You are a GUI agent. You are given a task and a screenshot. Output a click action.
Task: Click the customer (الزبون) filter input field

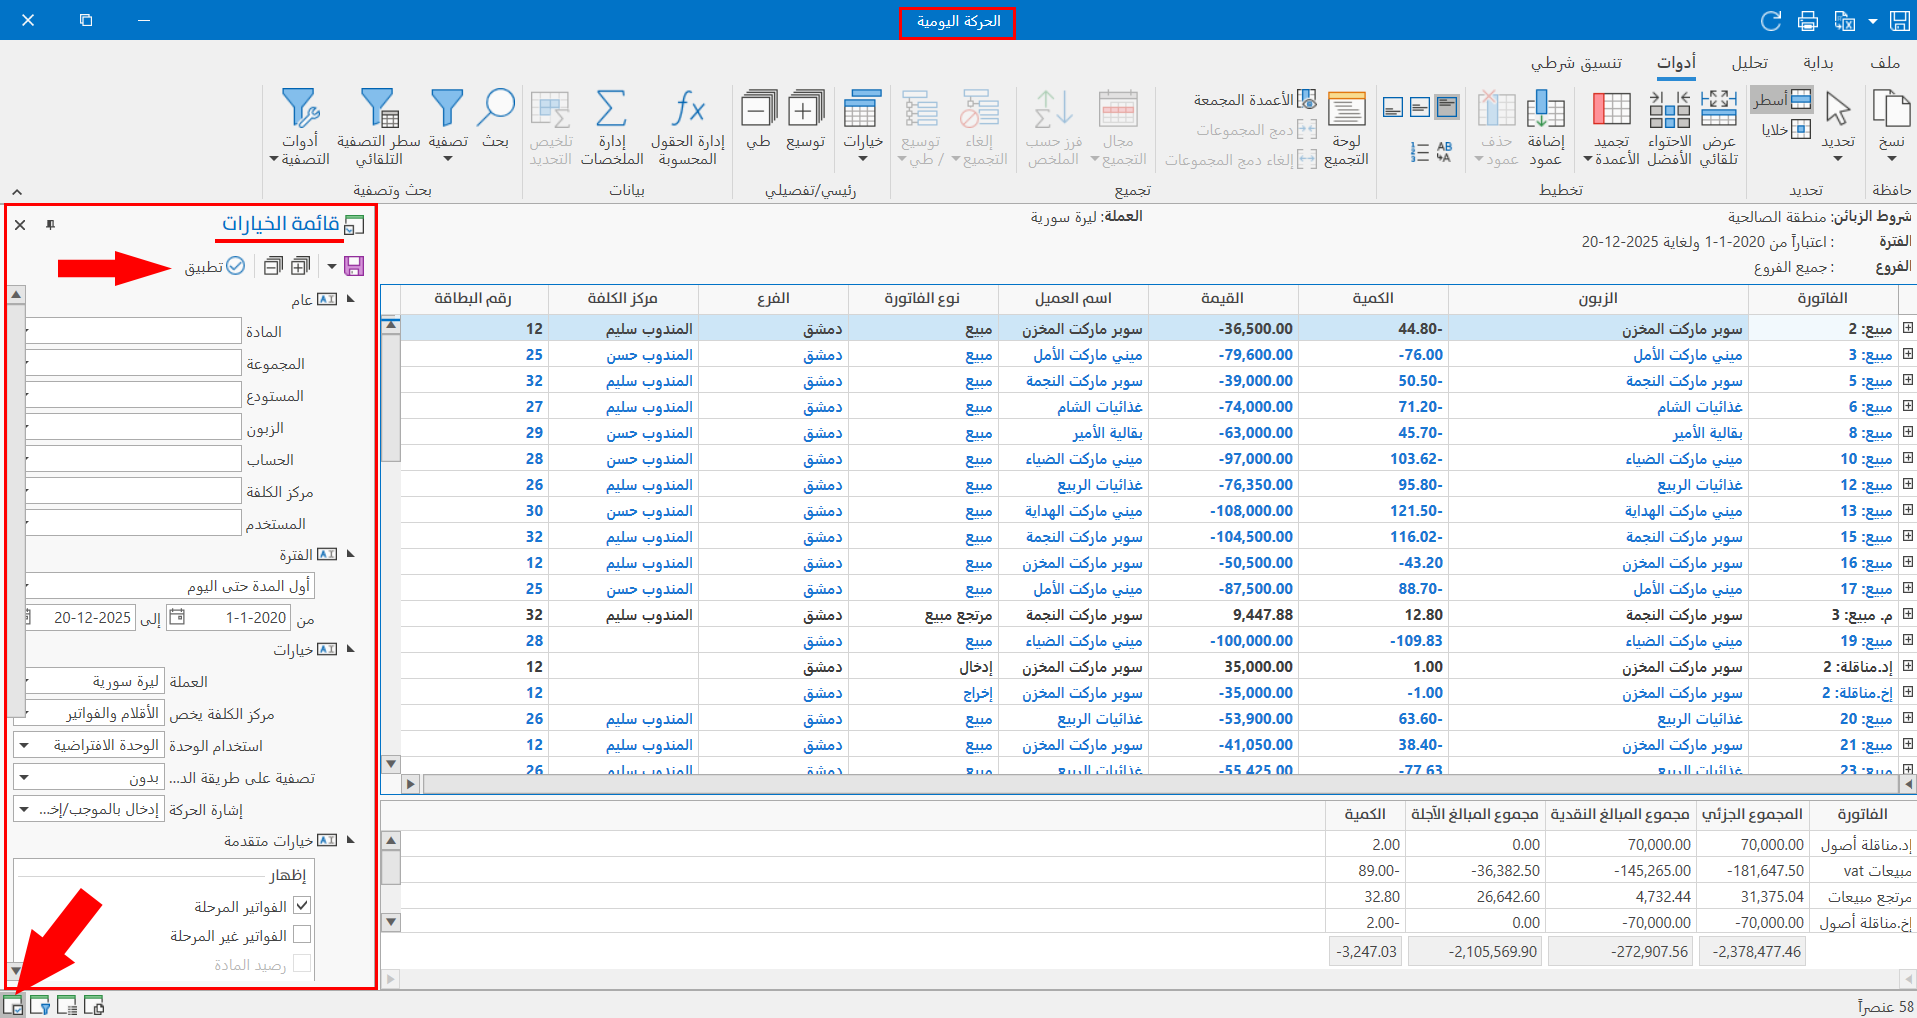(133, 428)
